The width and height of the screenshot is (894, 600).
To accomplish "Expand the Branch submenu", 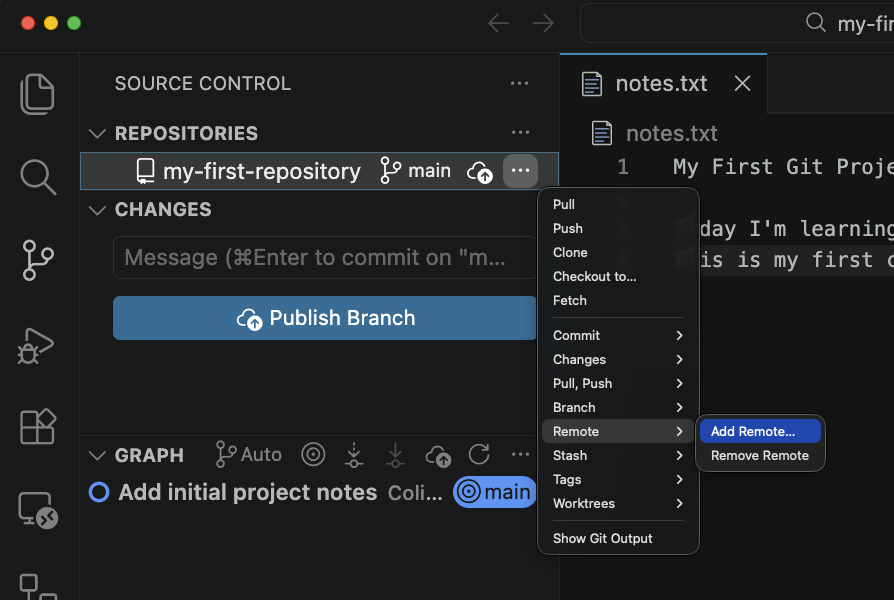I will click(618, 407).
